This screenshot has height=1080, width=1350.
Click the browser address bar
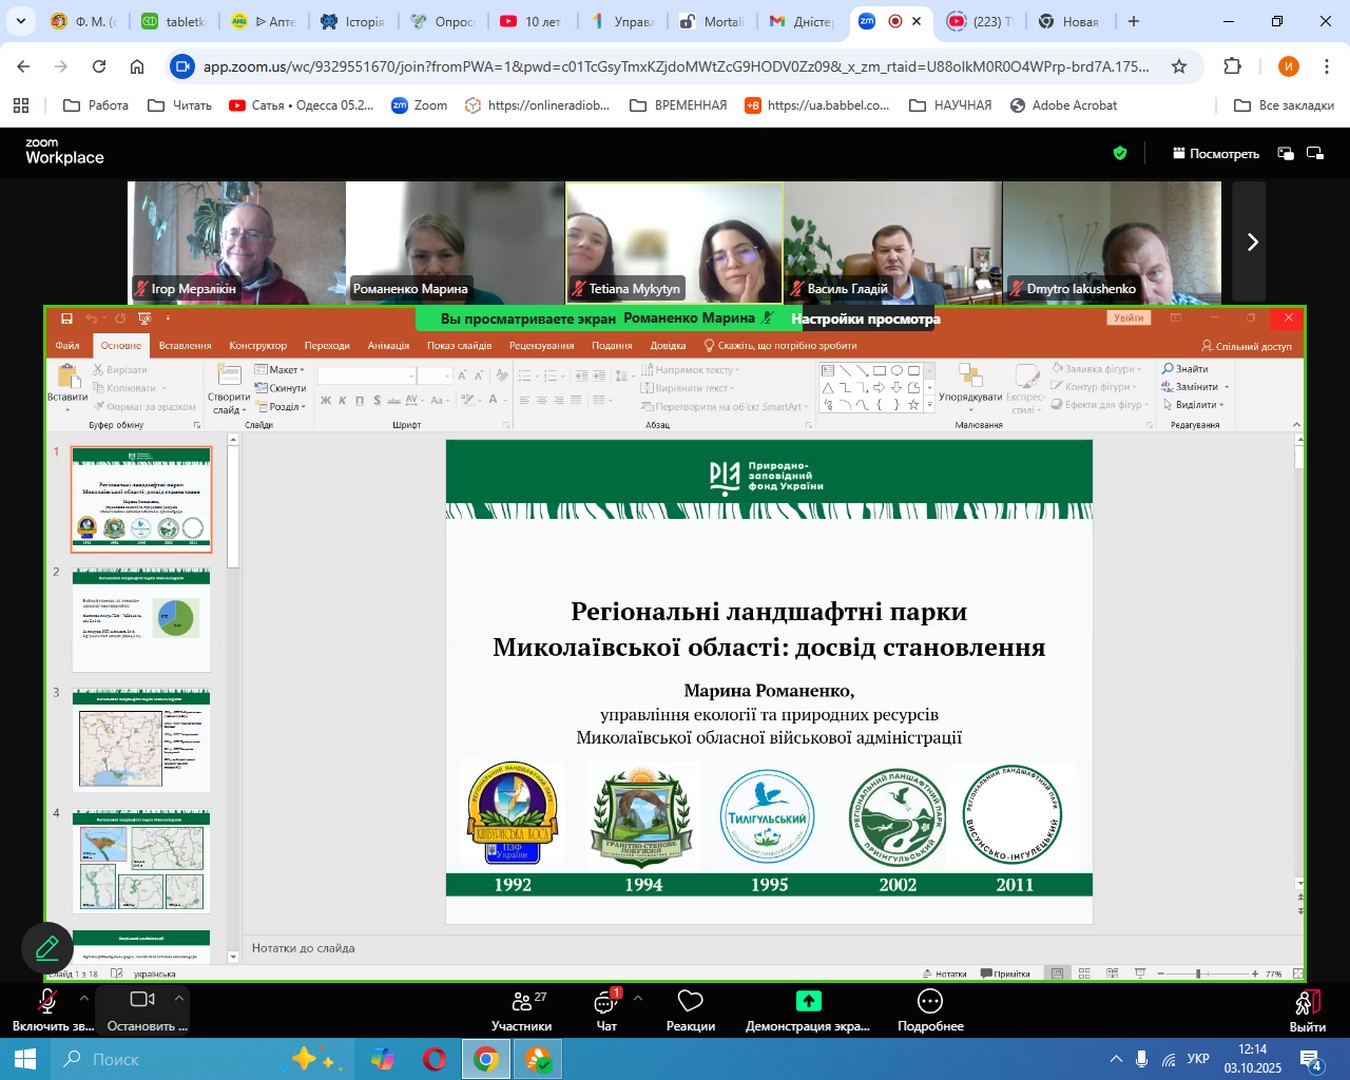tap(675, 67)
